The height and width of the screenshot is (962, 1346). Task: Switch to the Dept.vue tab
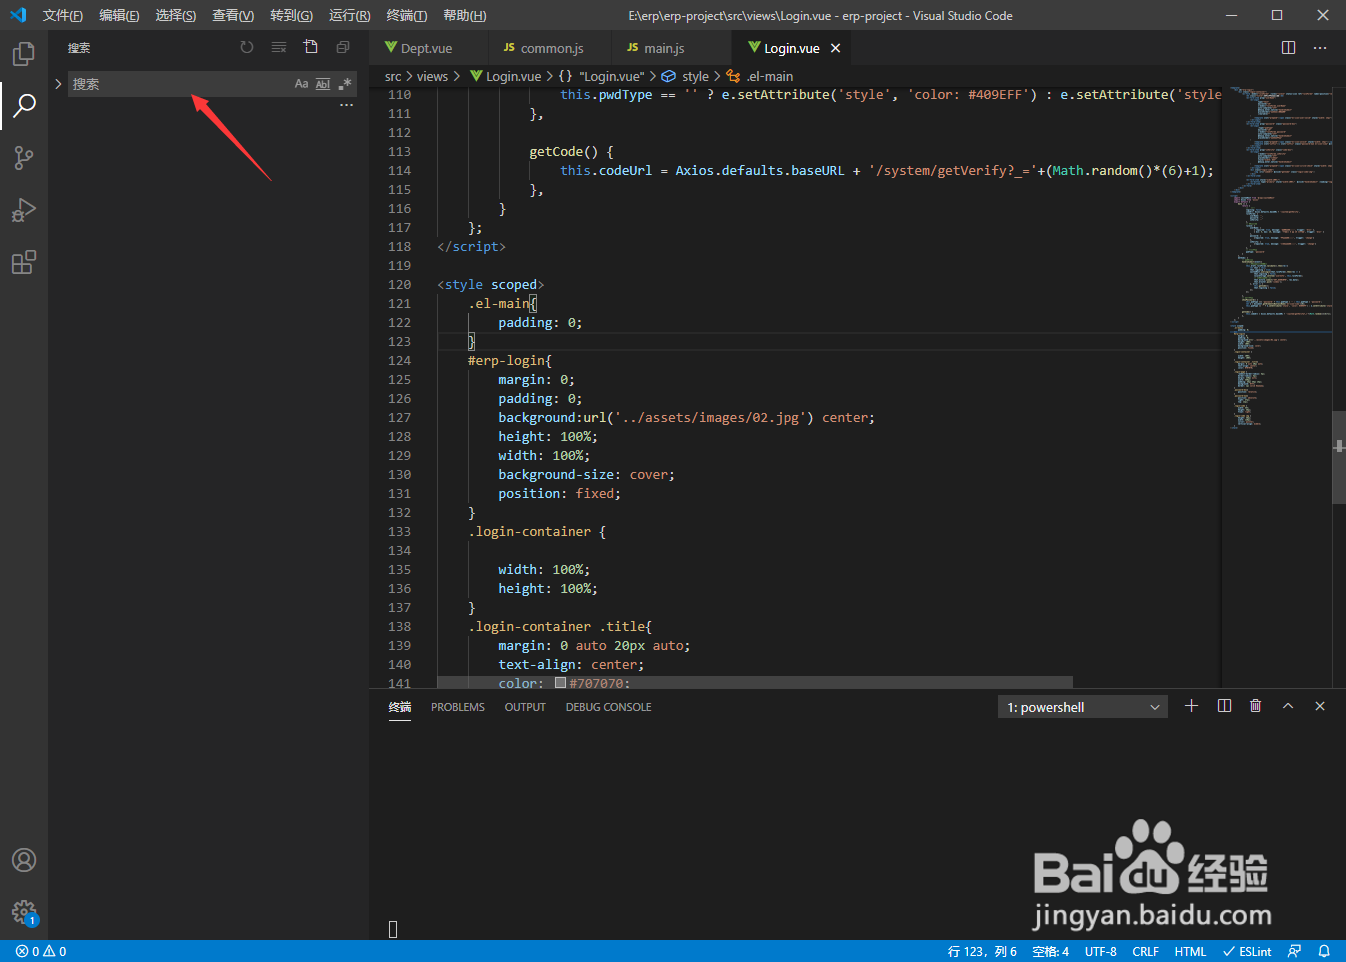428,48
